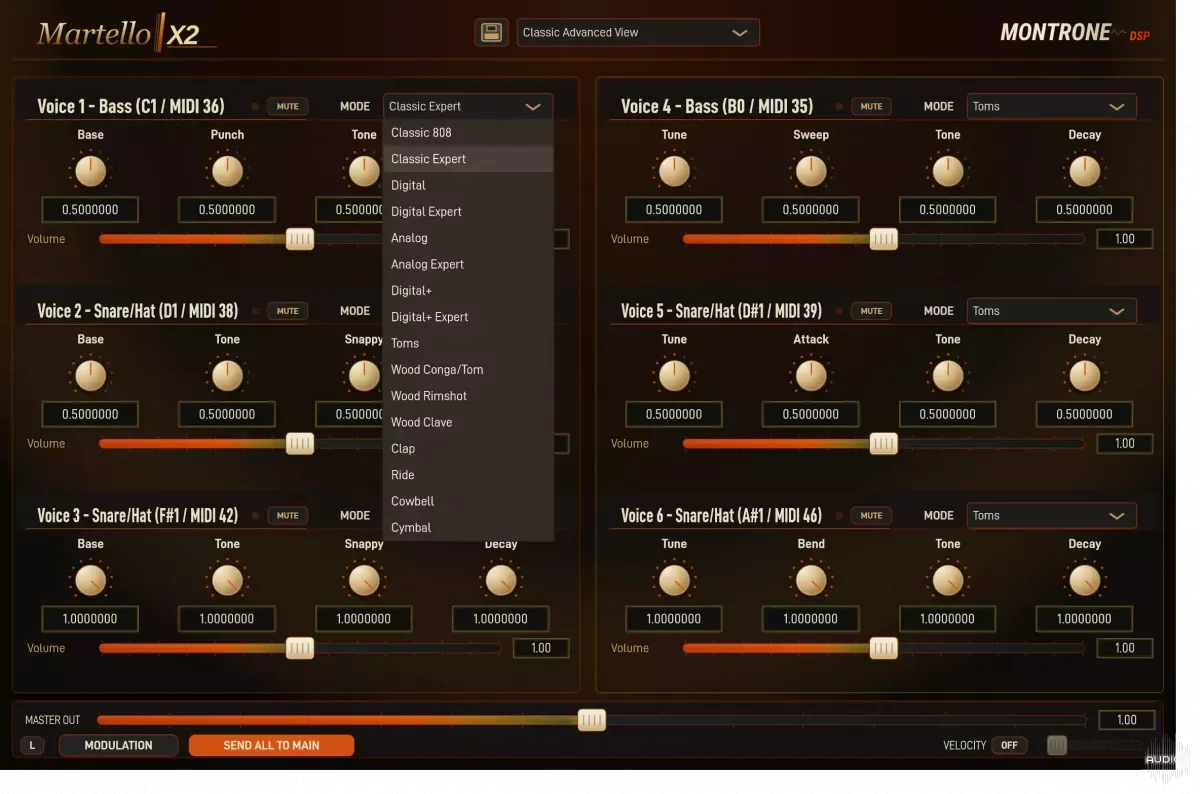This screenshot has width=1200, height=794.
Task: Select Ride mode option
Action: (468, 475)
